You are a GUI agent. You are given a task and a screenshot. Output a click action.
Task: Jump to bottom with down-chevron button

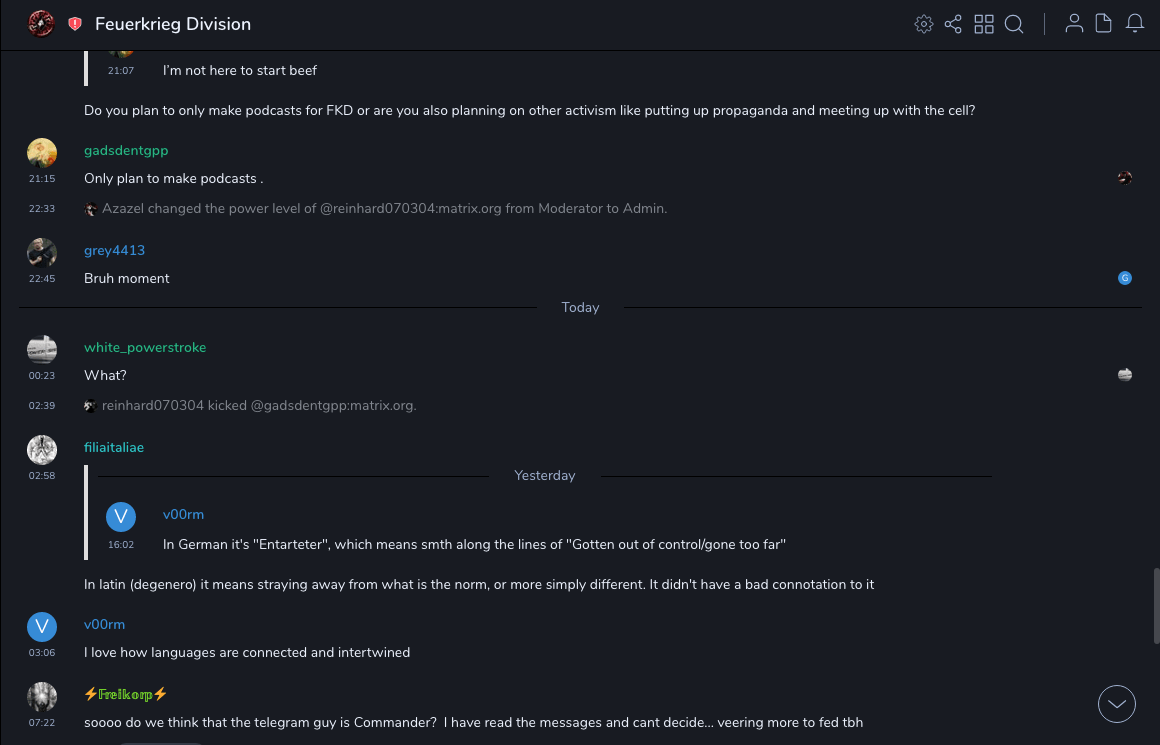[1117, 704]
